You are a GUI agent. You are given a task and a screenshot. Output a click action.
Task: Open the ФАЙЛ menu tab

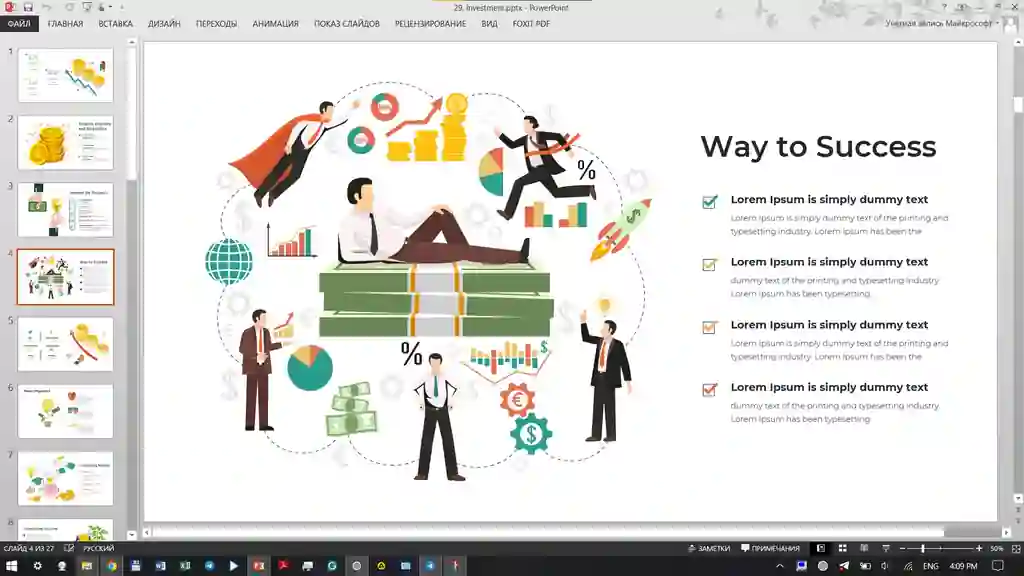(x=19, y=23)
